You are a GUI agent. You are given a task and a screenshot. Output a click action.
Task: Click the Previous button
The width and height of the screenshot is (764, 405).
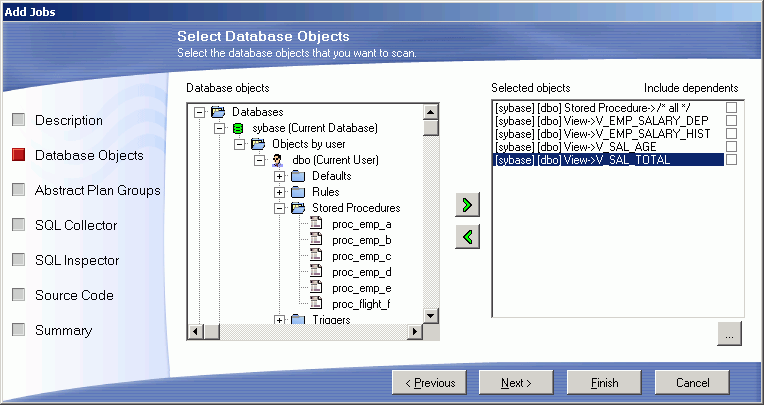tap(429, 383)
